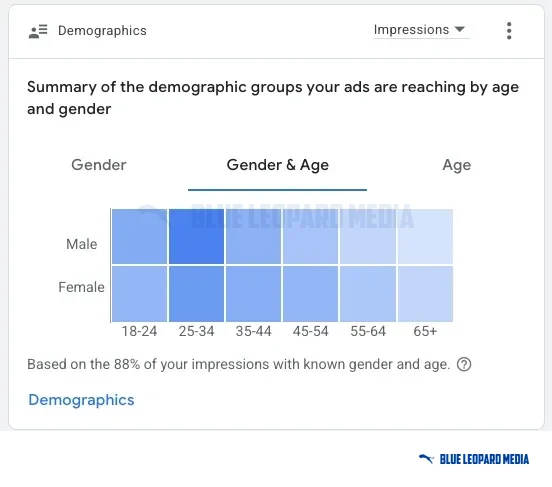Click the 45-54 age axis label
This screenshot has width=552, height=487.
(310, 331)
